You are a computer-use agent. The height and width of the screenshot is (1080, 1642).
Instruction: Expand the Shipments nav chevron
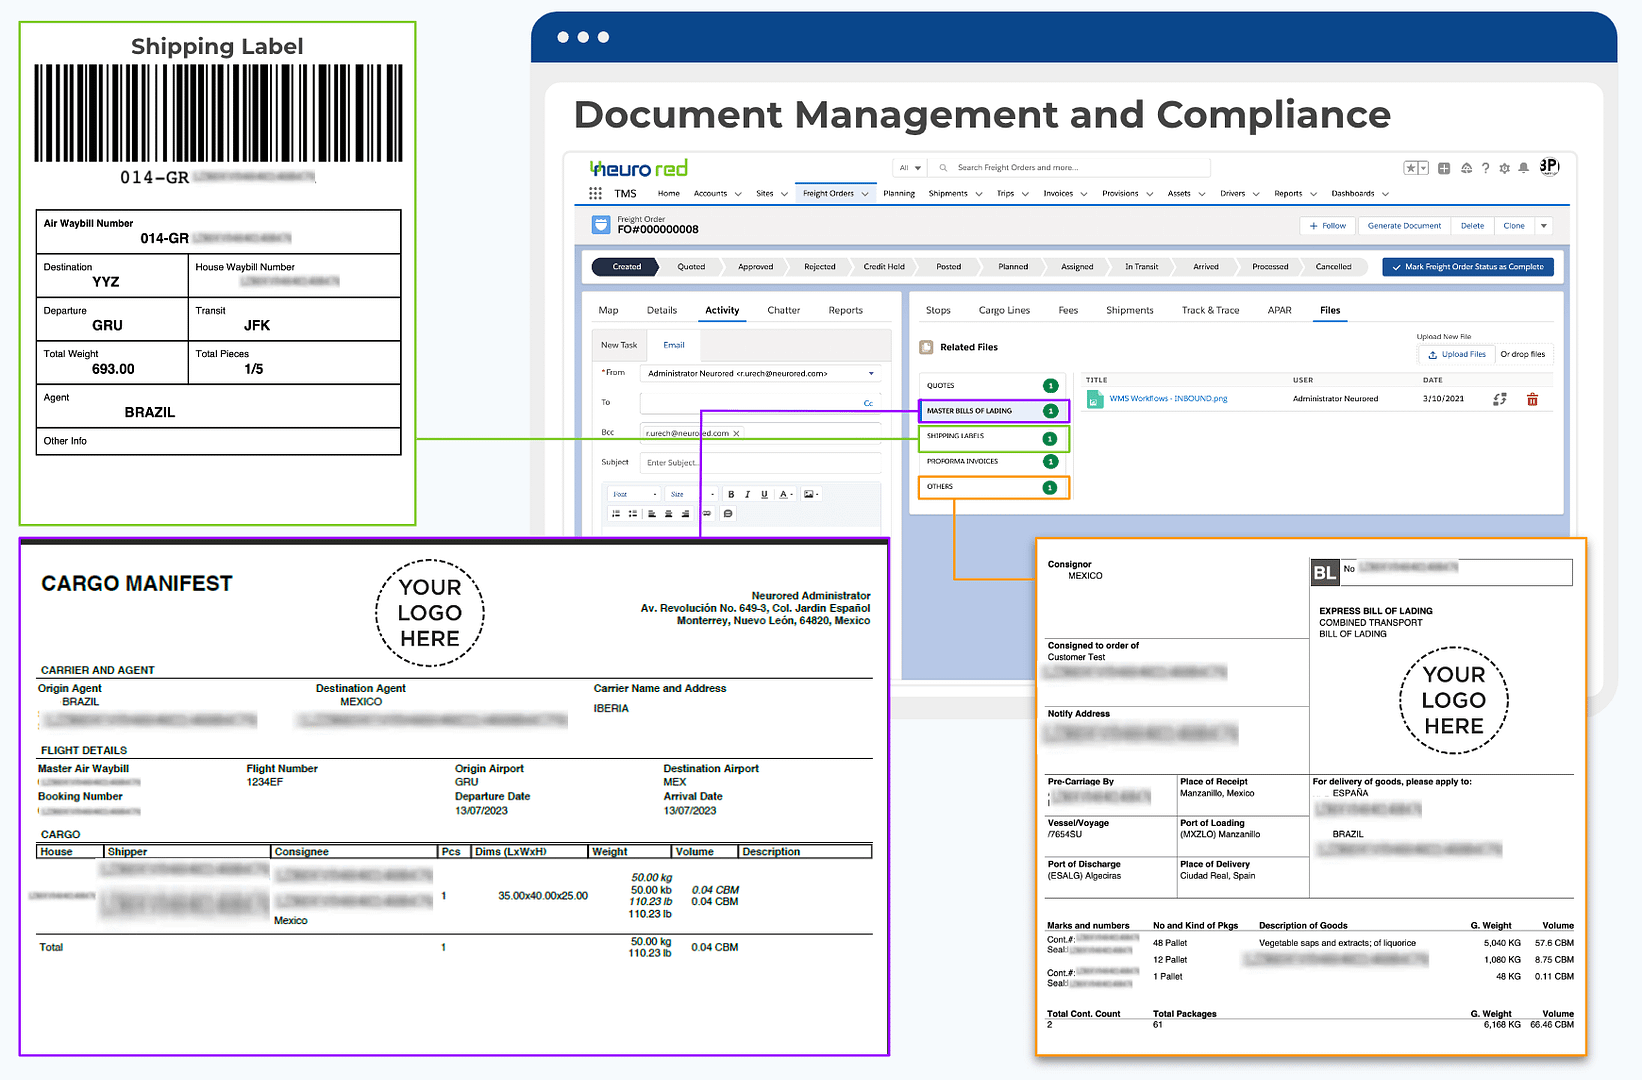click(x=978, y=194)
